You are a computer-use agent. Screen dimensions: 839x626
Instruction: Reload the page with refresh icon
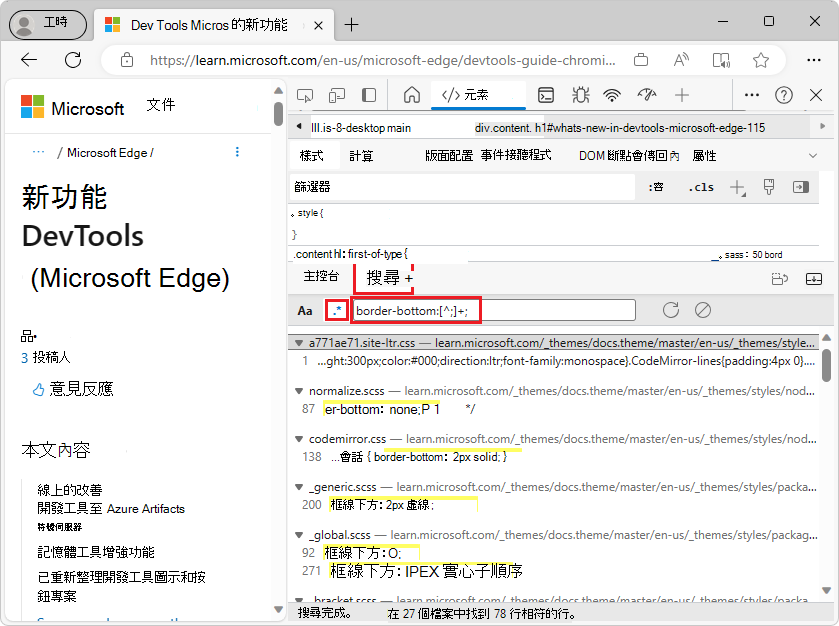tap(73, 60)
